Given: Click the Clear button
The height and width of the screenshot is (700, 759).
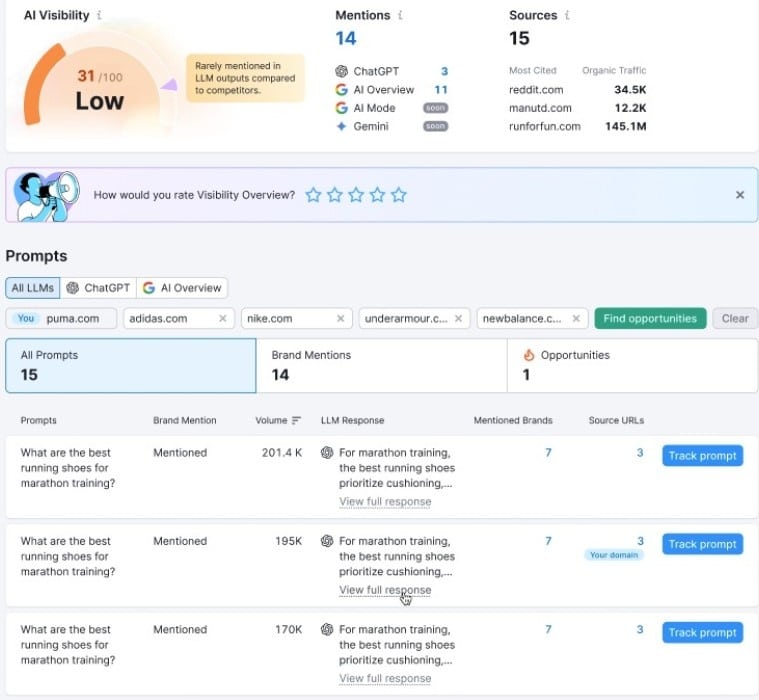Looking at the screenshot, I should coord(735,319).
